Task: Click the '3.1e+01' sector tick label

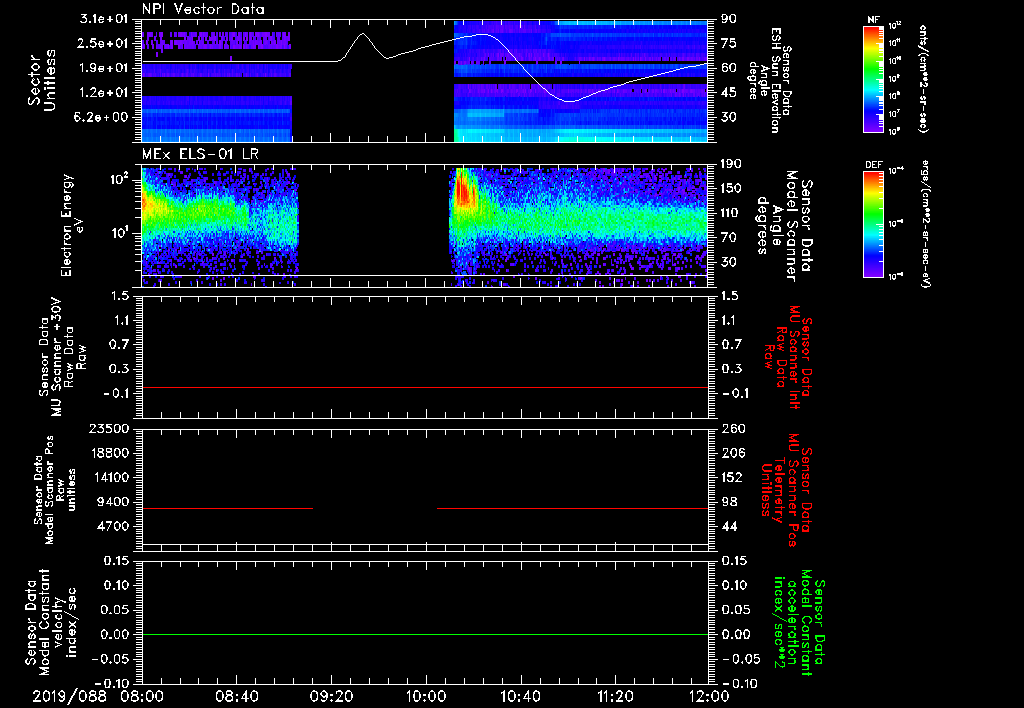Action: click(x=104, y=19)
